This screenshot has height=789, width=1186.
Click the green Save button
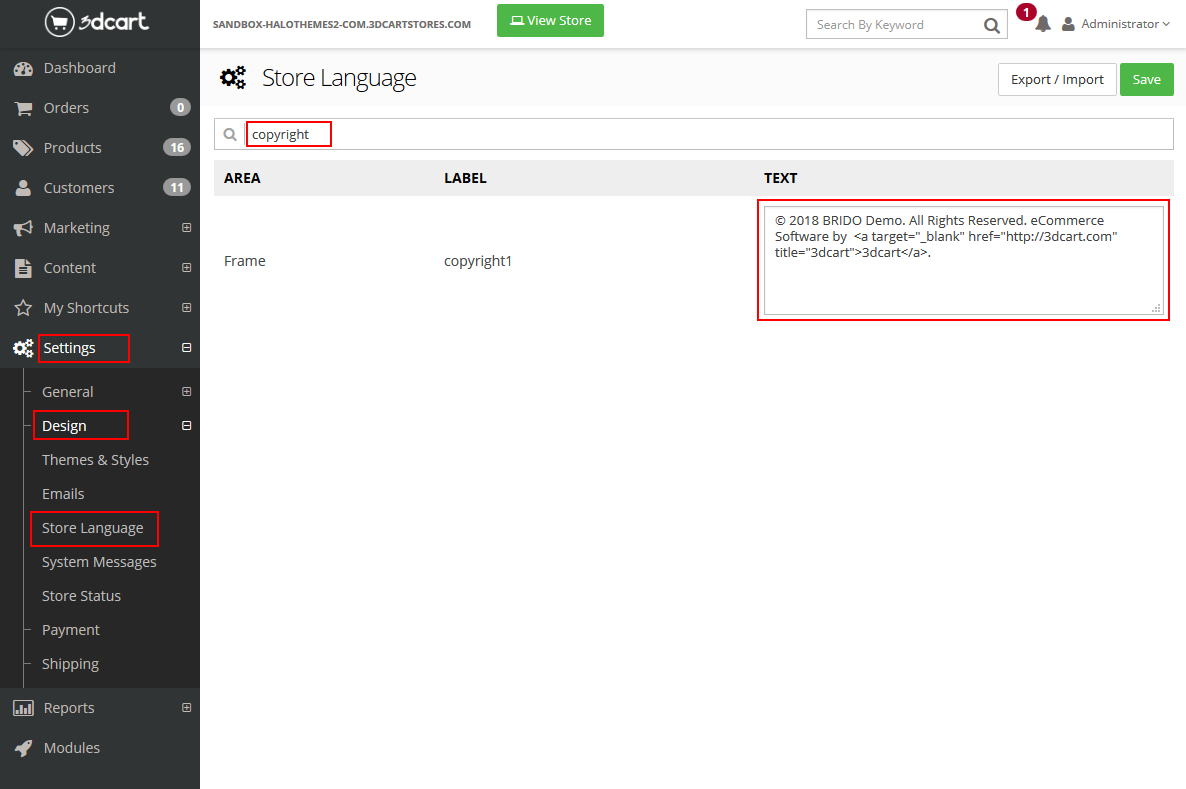coord(1146,80)
